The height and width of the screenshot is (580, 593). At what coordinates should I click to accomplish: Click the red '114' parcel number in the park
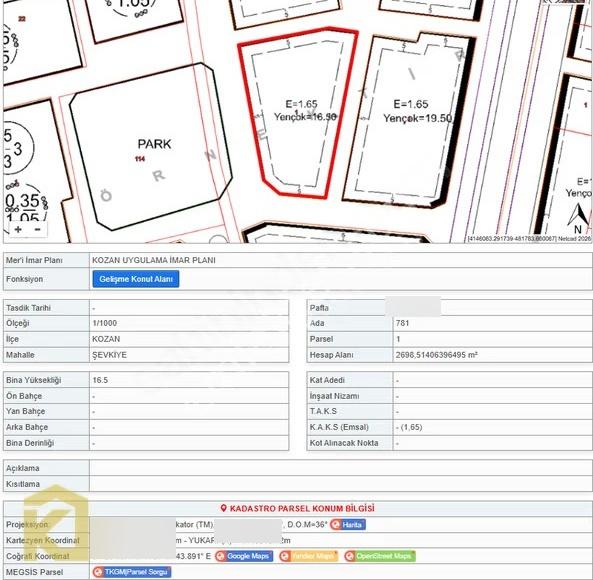click(140, 159)
